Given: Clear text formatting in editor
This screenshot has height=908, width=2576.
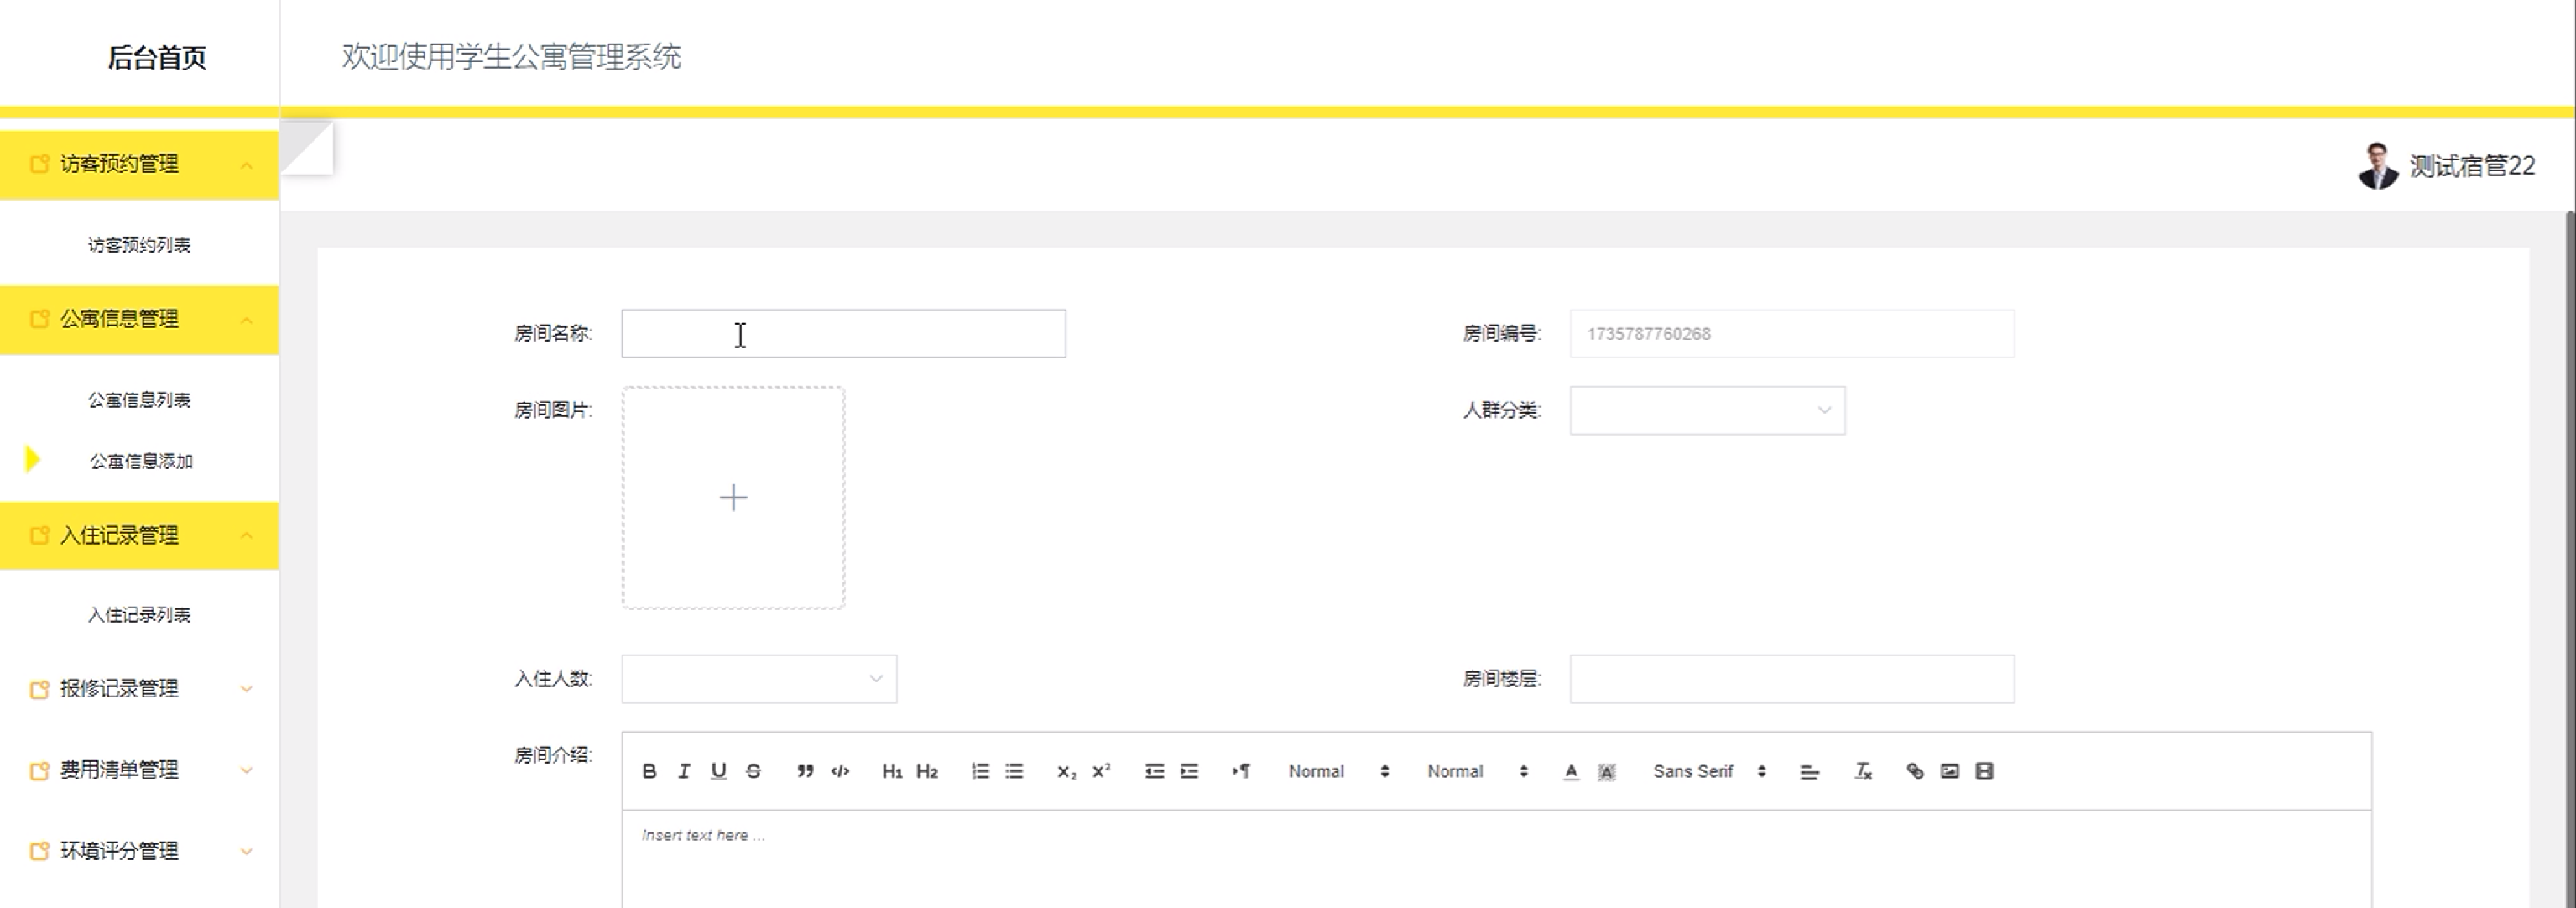Looking at the screenshot, I should [1862, 771].
